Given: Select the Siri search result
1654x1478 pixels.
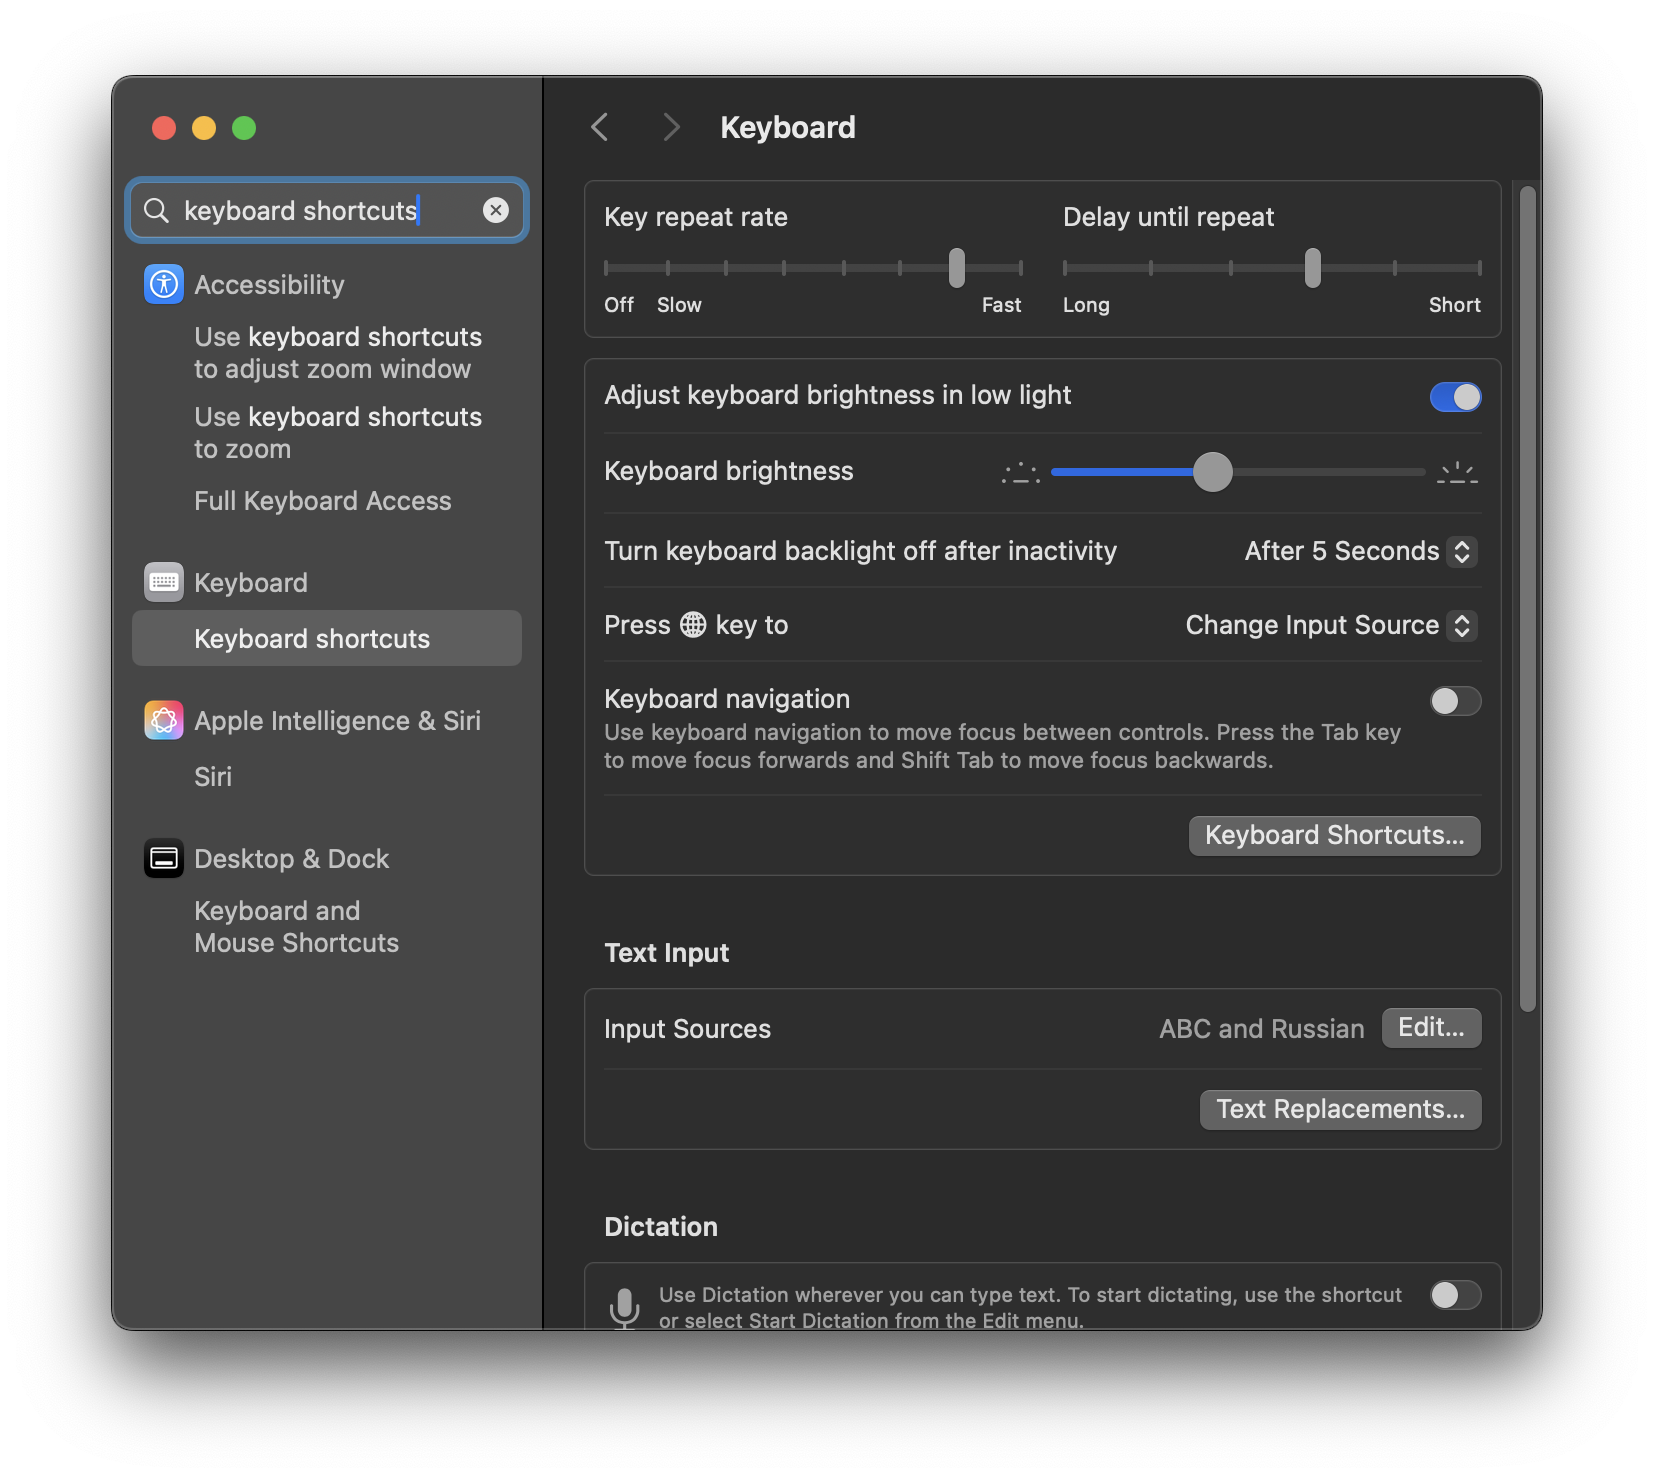Looking at the screenshot, I should (x=213, y=777).
